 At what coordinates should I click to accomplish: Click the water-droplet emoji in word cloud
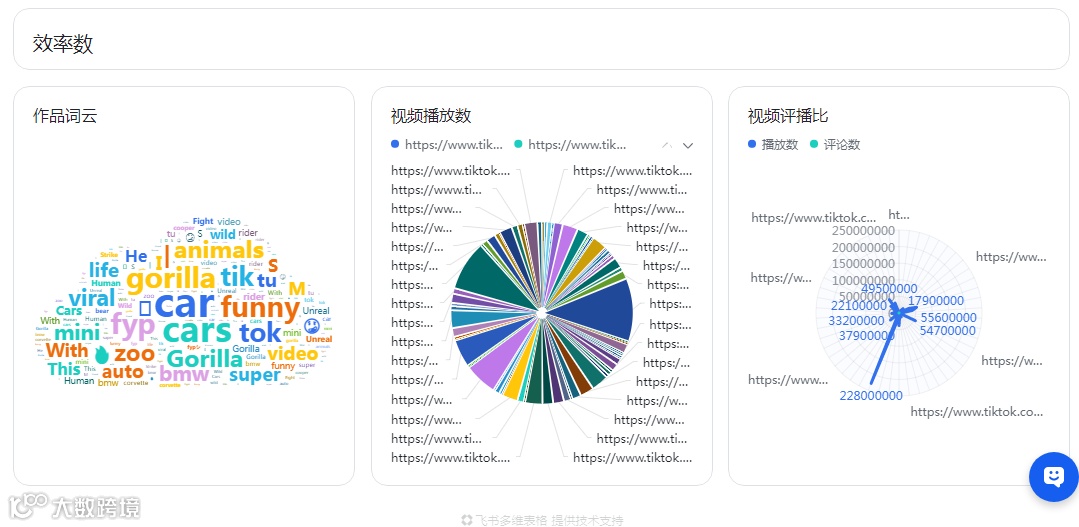pos(102,355)
